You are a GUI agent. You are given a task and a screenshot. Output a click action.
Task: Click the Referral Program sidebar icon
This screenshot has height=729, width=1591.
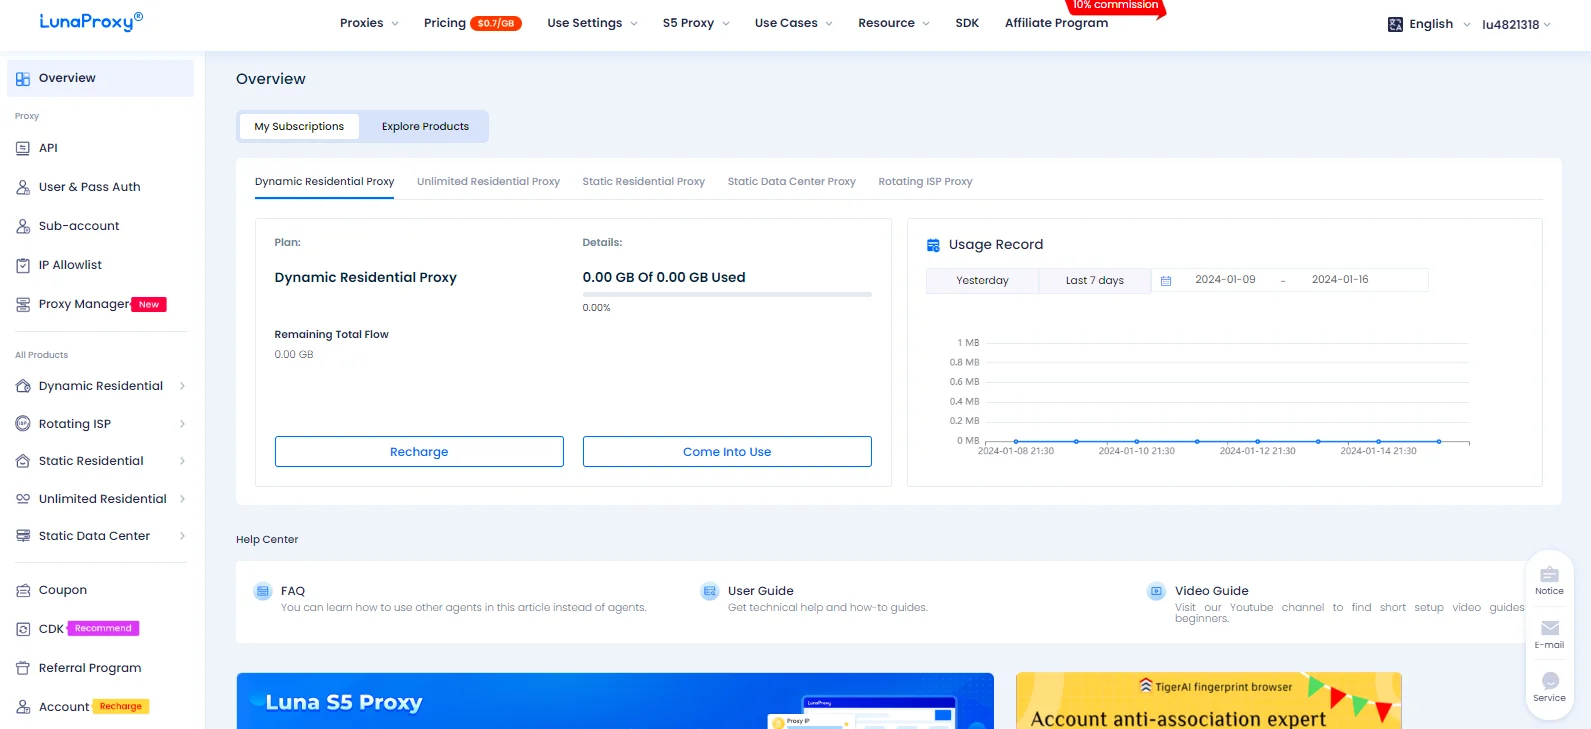tap(23, 668)
